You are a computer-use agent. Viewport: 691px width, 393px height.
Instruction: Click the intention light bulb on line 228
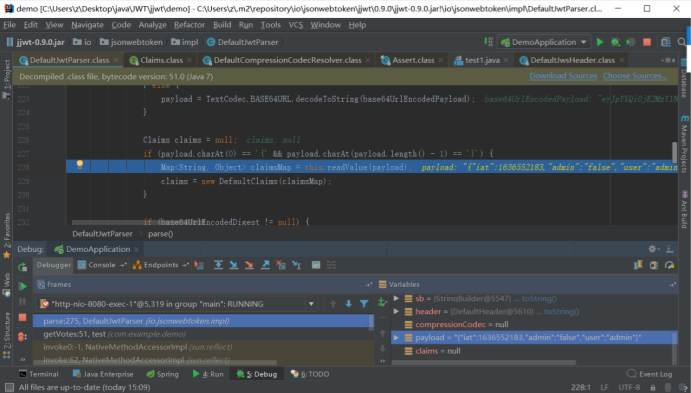point(80,165)
